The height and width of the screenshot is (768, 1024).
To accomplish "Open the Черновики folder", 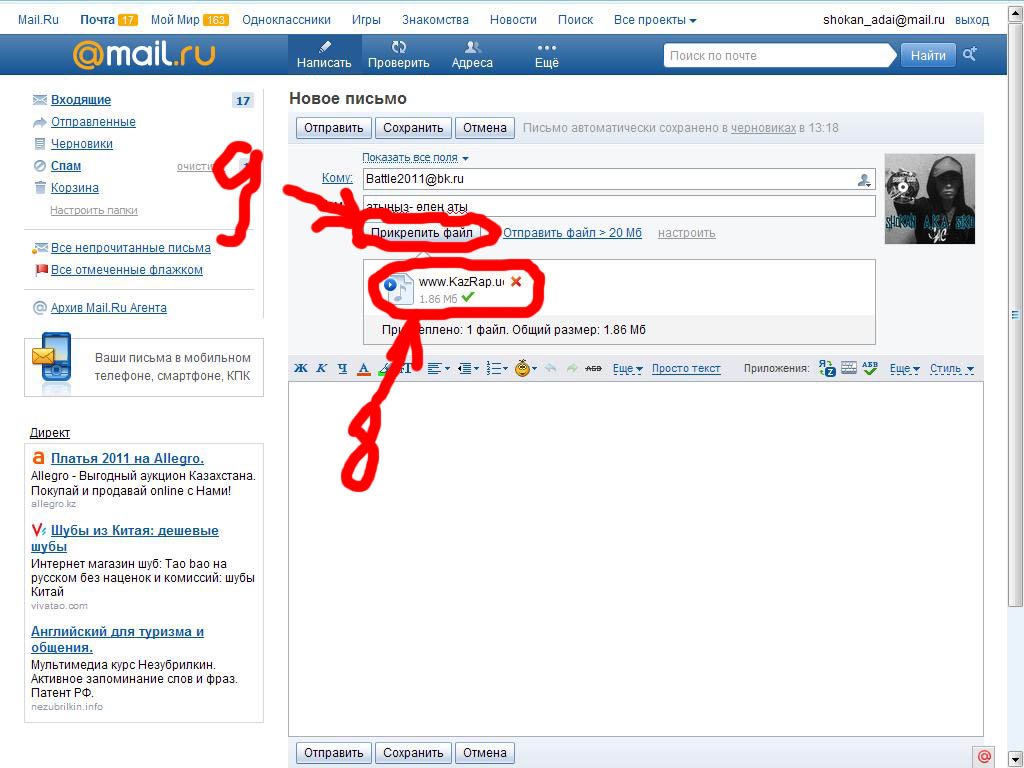I will point(82,144).
